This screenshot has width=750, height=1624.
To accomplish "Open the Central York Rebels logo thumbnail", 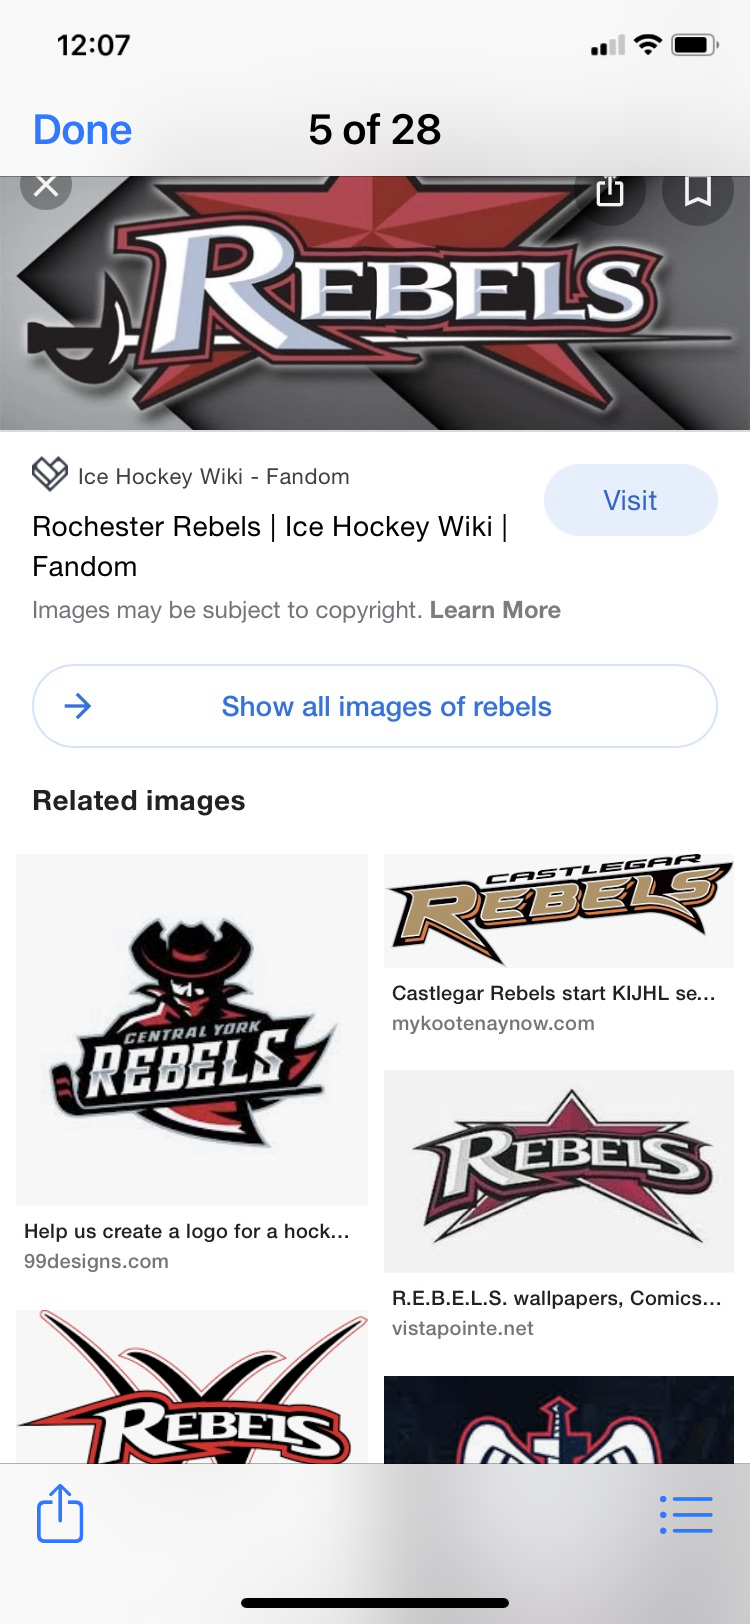I will 192,1029.
